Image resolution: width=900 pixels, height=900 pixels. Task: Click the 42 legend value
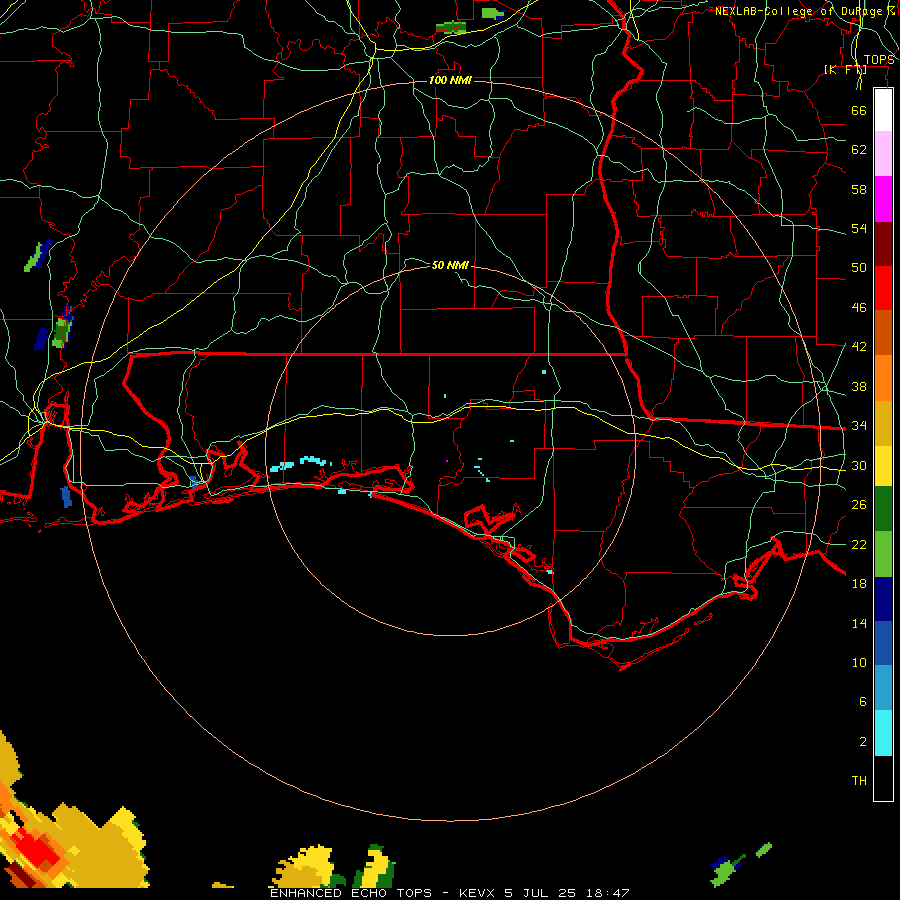click(x=859, y=347)
